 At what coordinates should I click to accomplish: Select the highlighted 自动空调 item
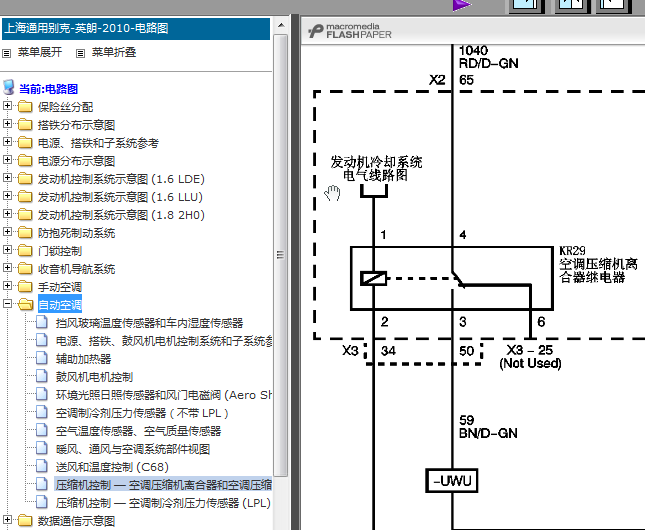(x=60, y=305)
